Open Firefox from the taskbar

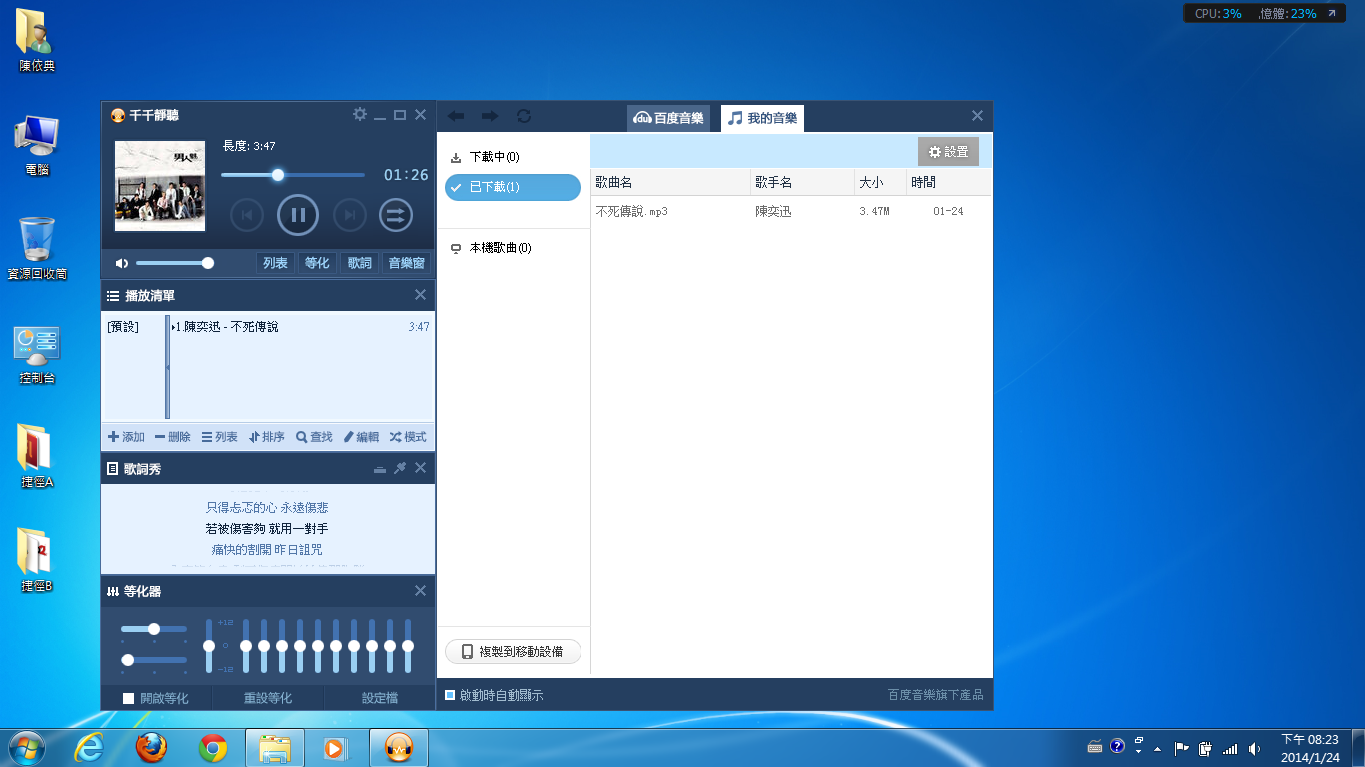(151, 747)
